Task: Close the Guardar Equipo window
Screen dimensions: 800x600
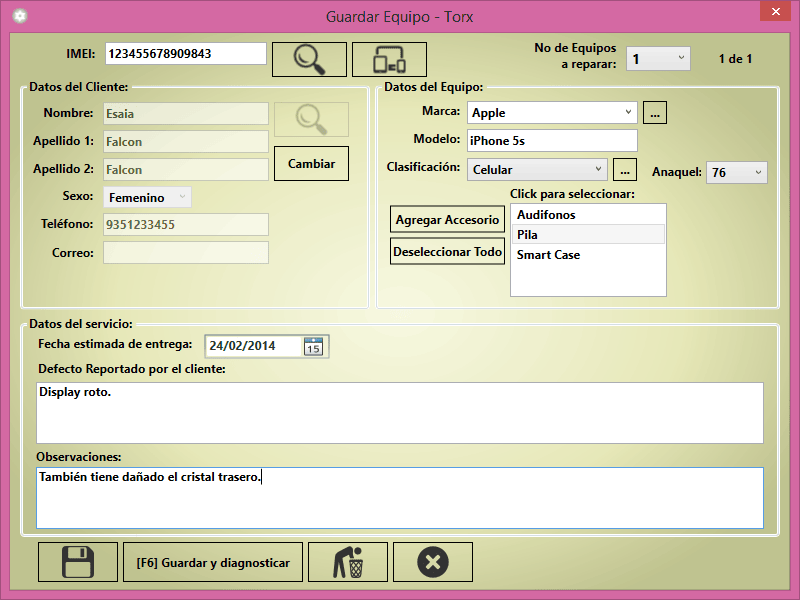Action: tap(776, 11)
